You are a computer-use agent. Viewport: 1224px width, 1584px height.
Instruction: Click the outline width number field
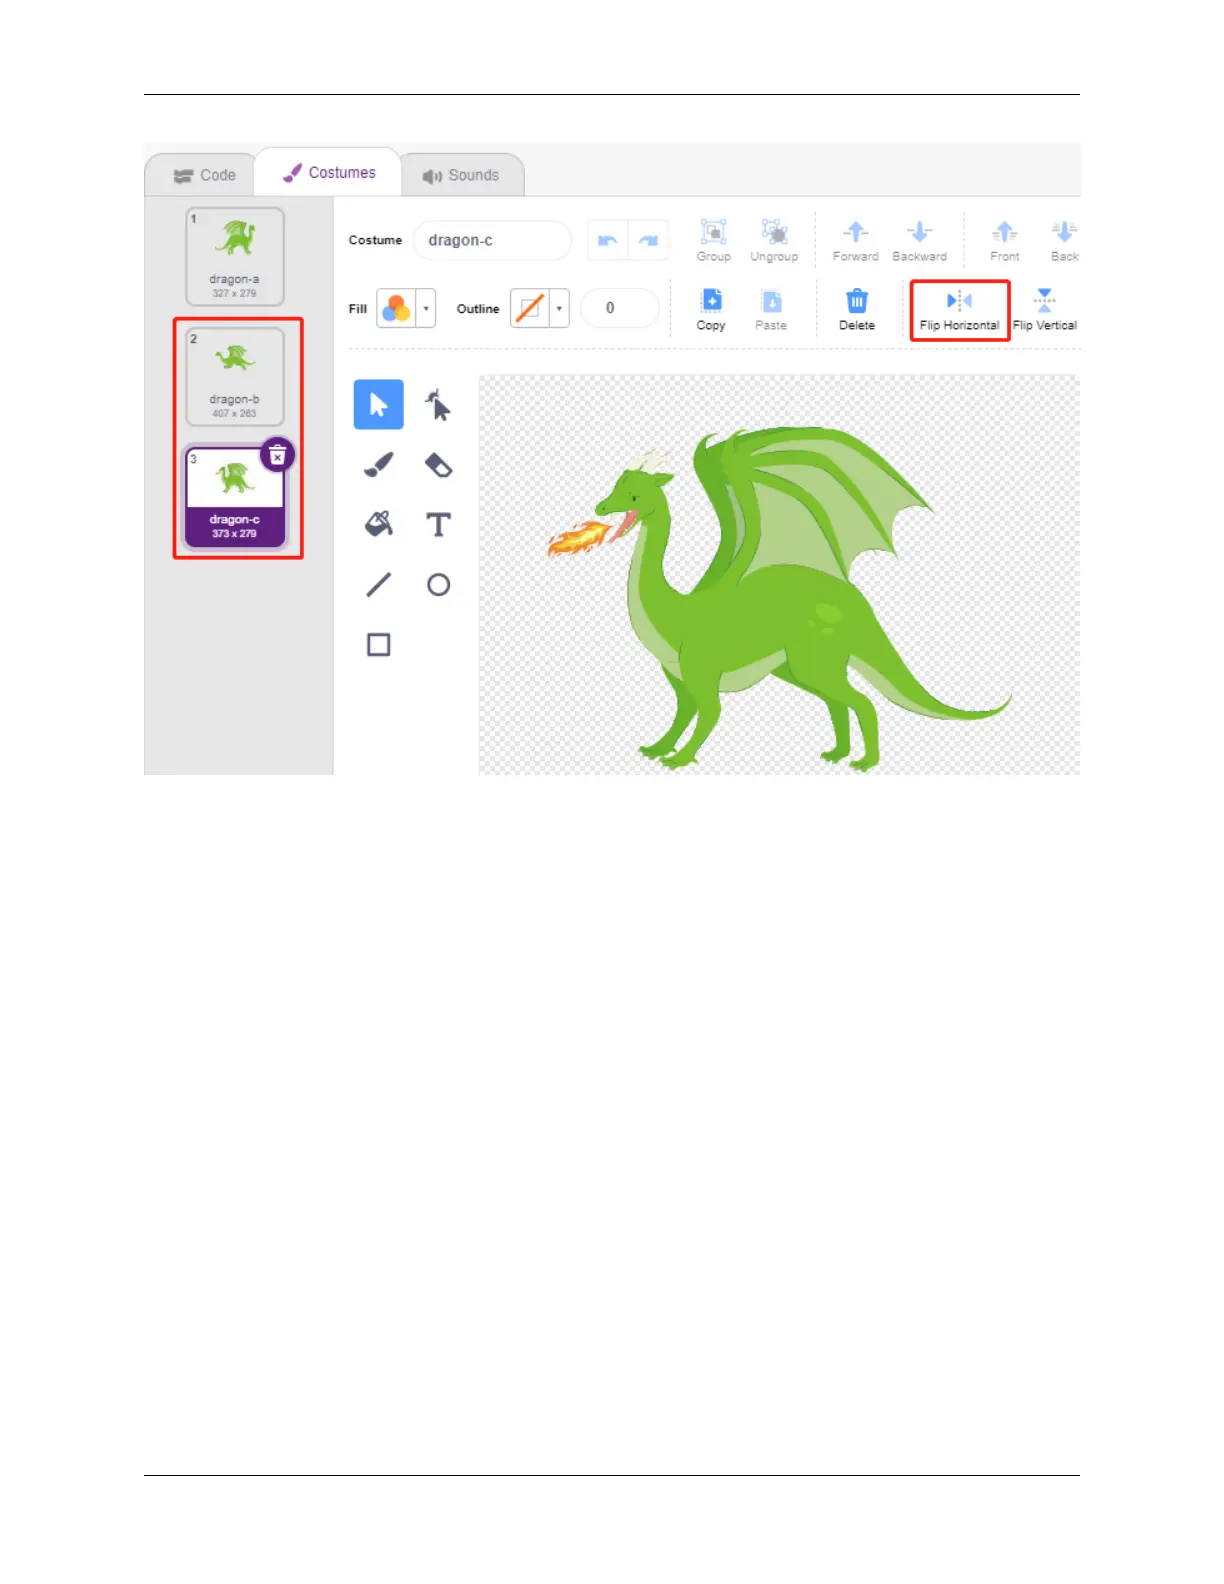[620, 308]
